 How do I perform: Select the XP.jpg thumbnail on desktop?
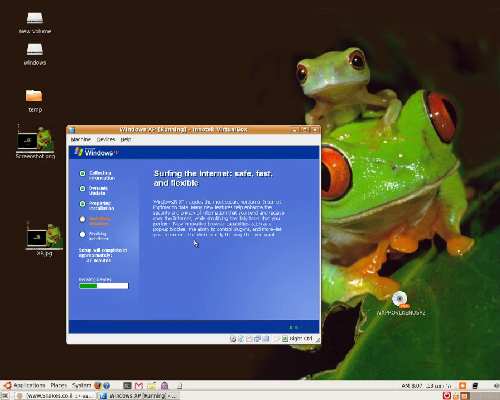pos(44,239)
